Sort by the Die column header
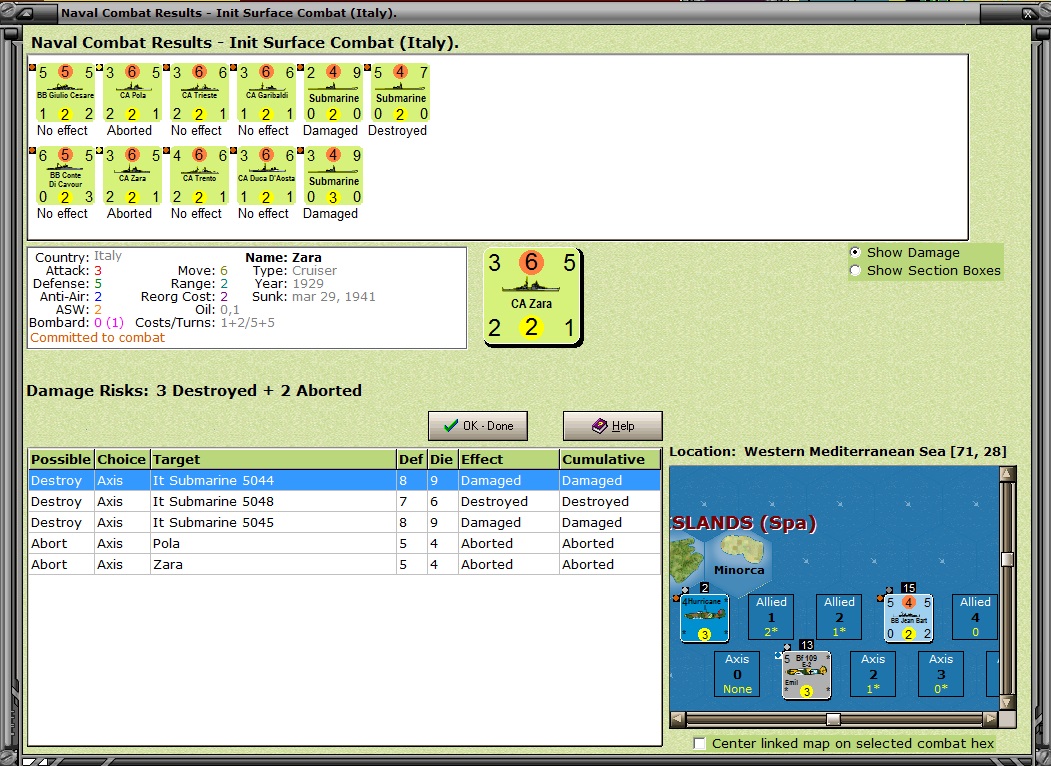The image size is (1051, 766). click(442, 459)
